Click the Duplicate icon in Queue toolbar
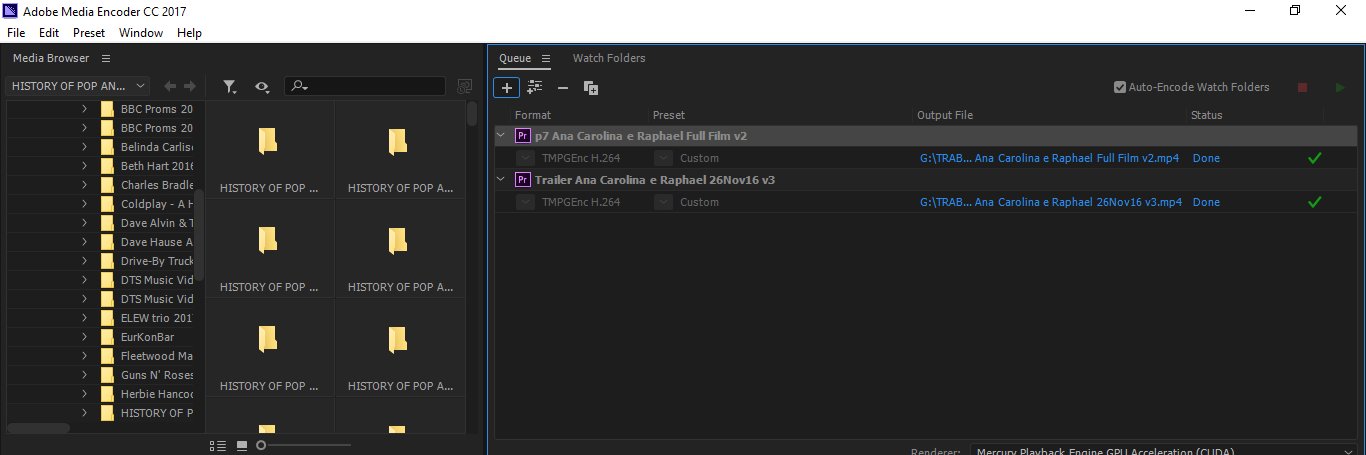The width and height of the screenshot is (1366, 455). [x=591, y=88]
